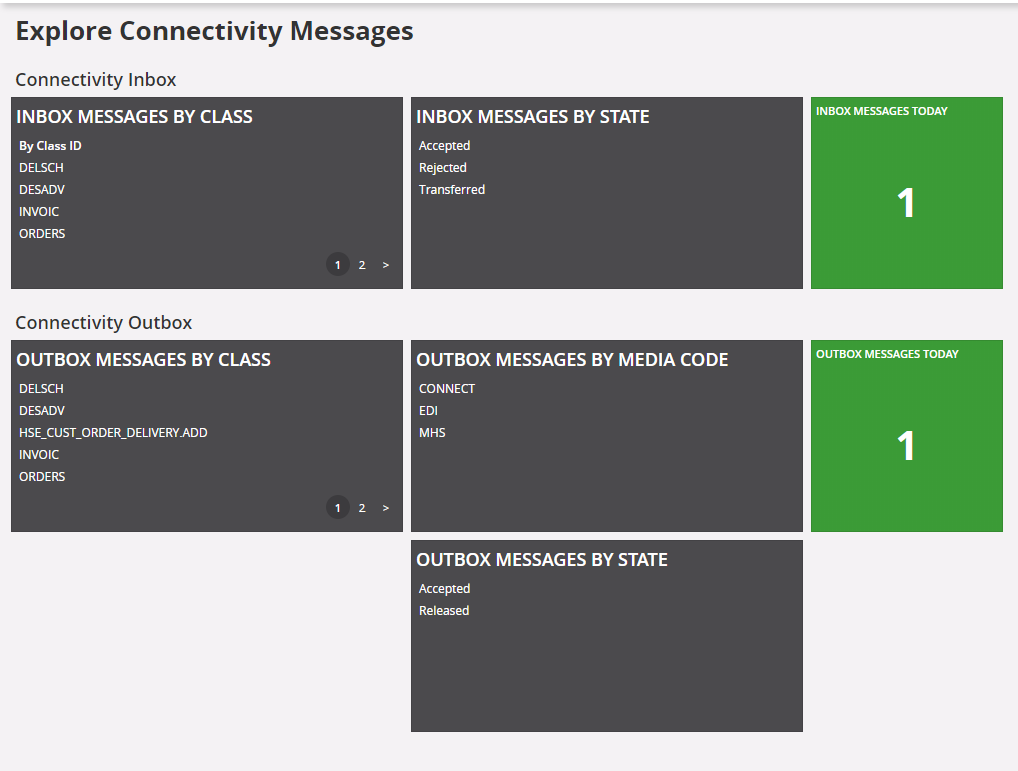The height and width of the screenshot is (771, 1018).
Task: Select EDI media code in outbox
Action: tap(428, 411)
